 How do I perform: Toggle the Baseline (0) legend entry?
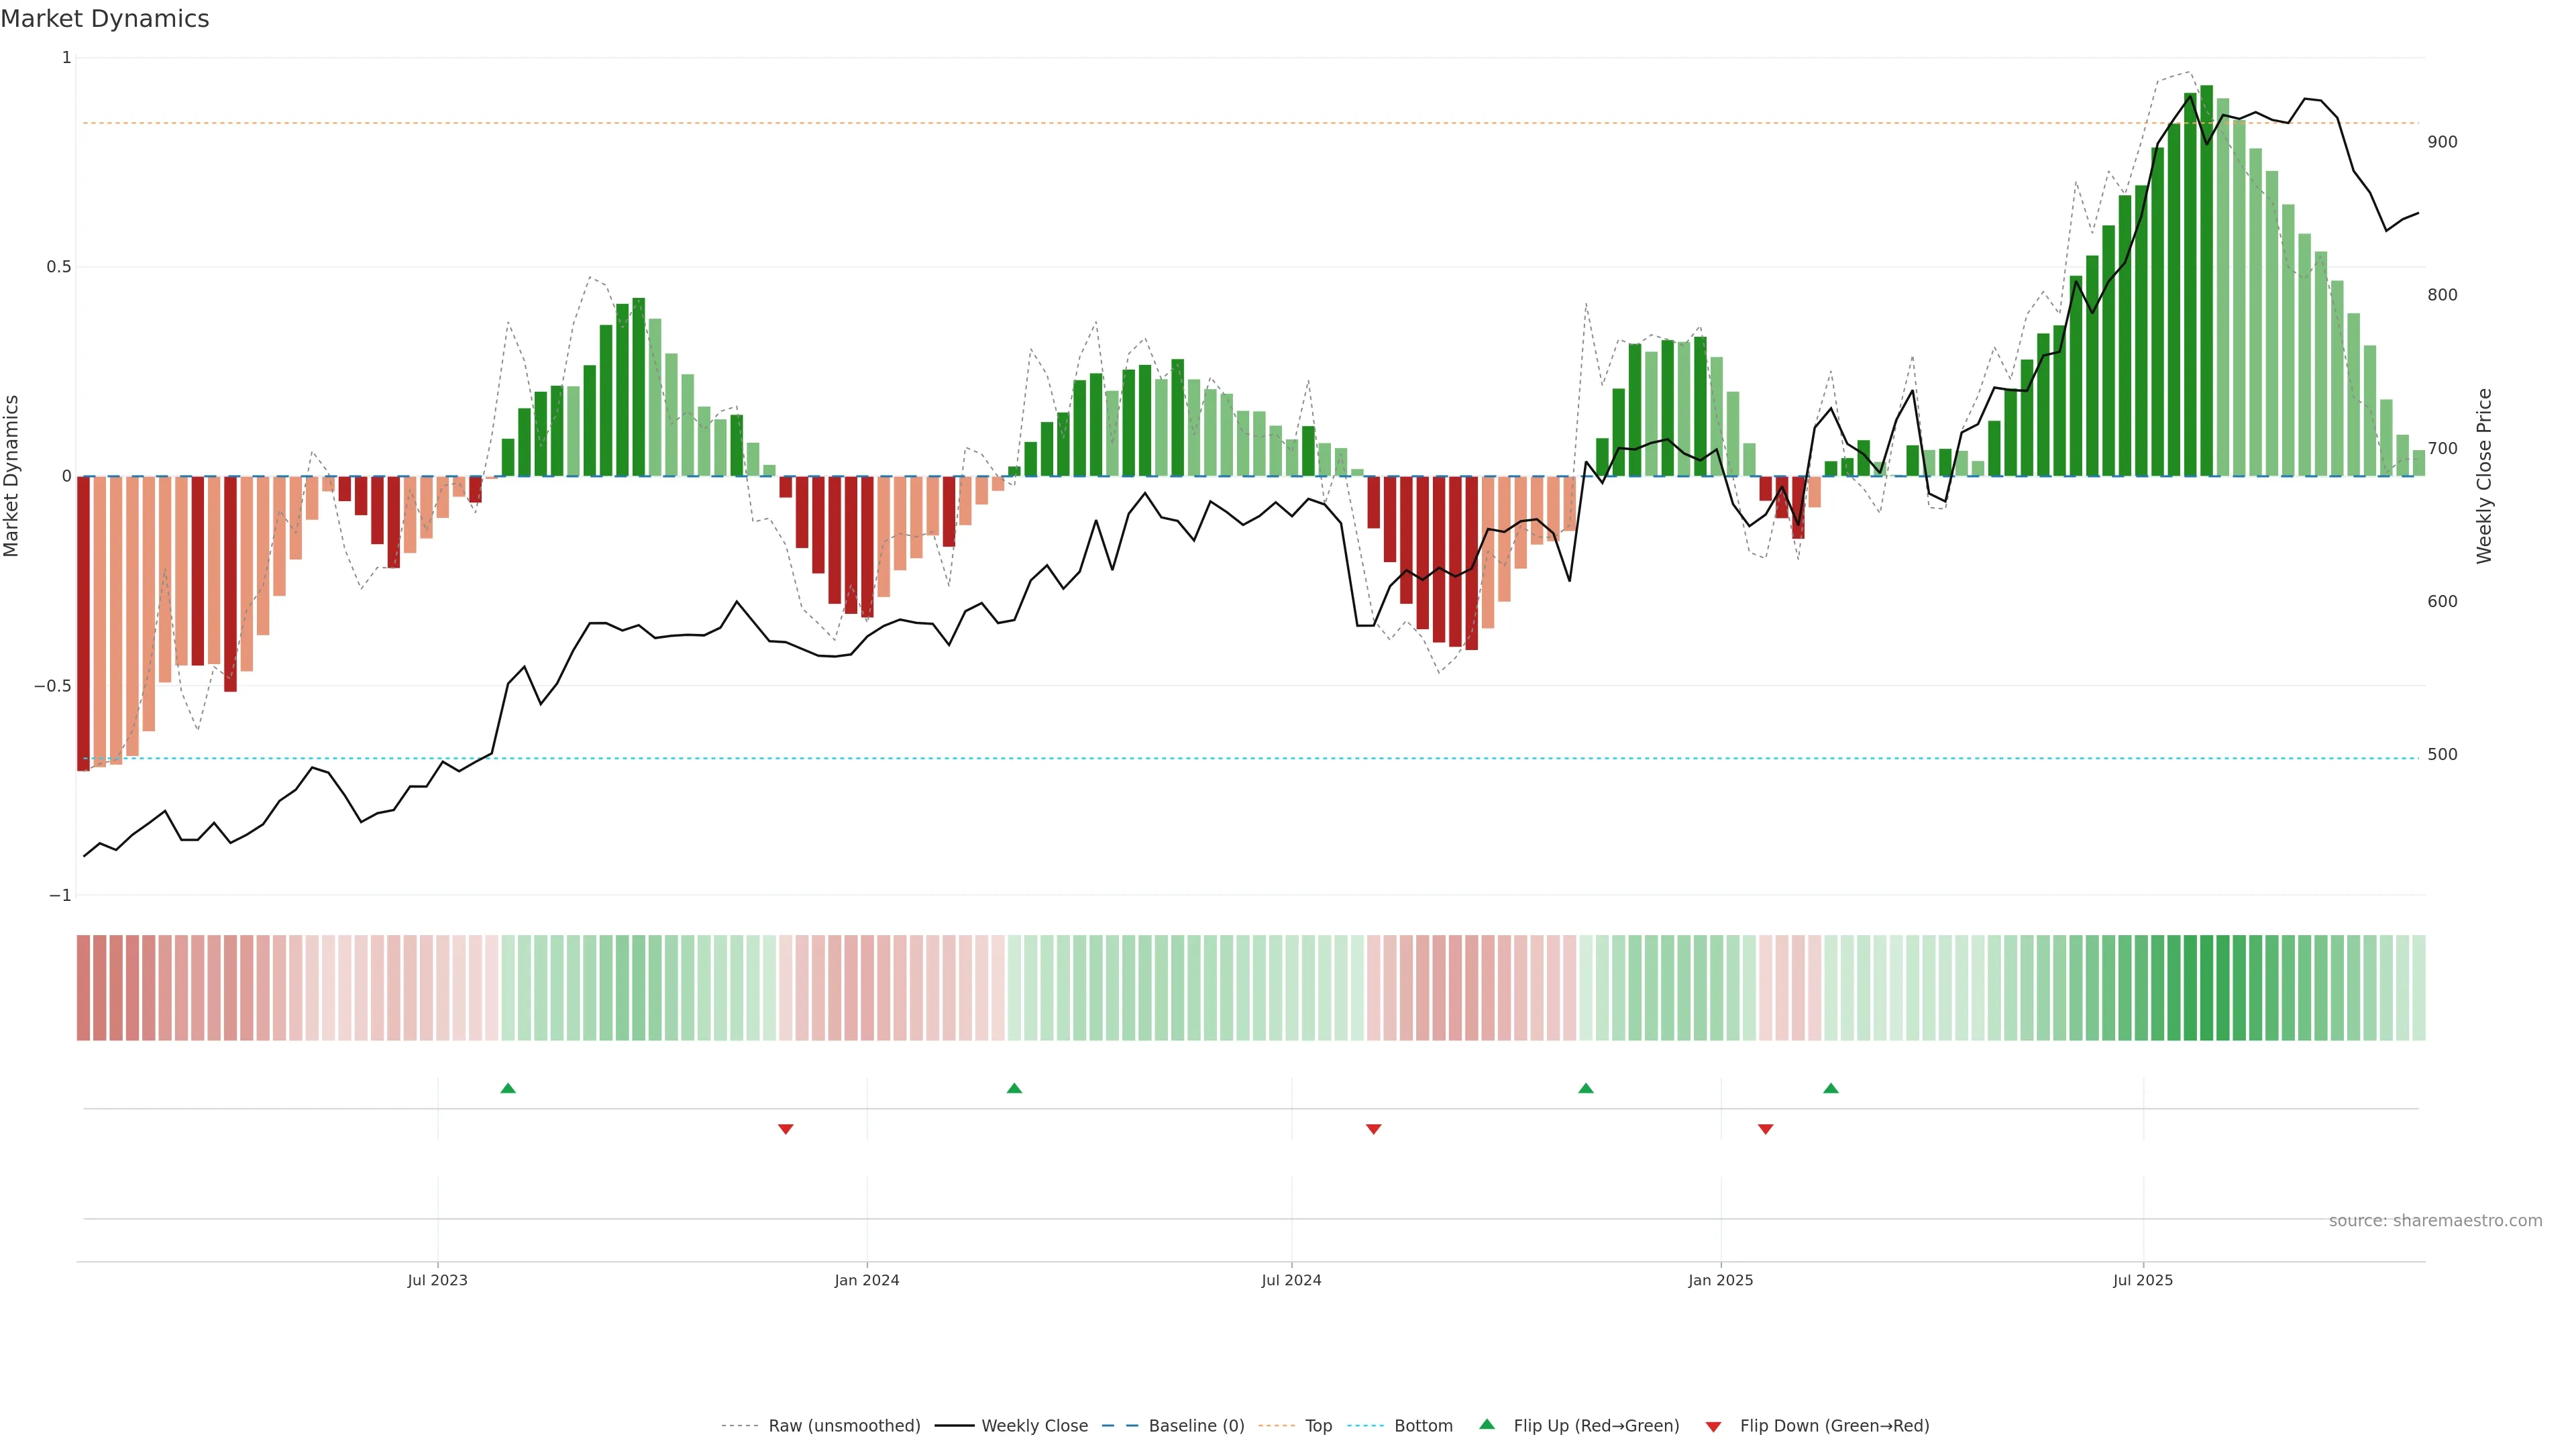tap(1196, 1426)
